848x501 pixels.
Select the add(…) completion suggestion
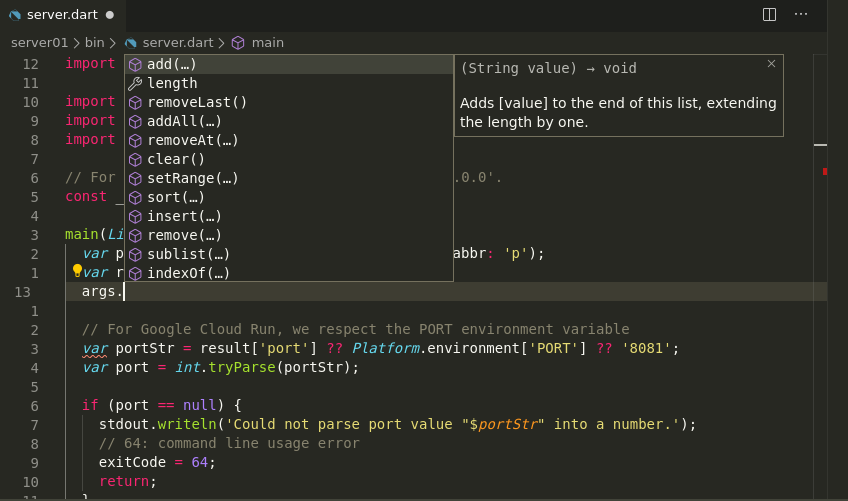(x=289, y=64)
